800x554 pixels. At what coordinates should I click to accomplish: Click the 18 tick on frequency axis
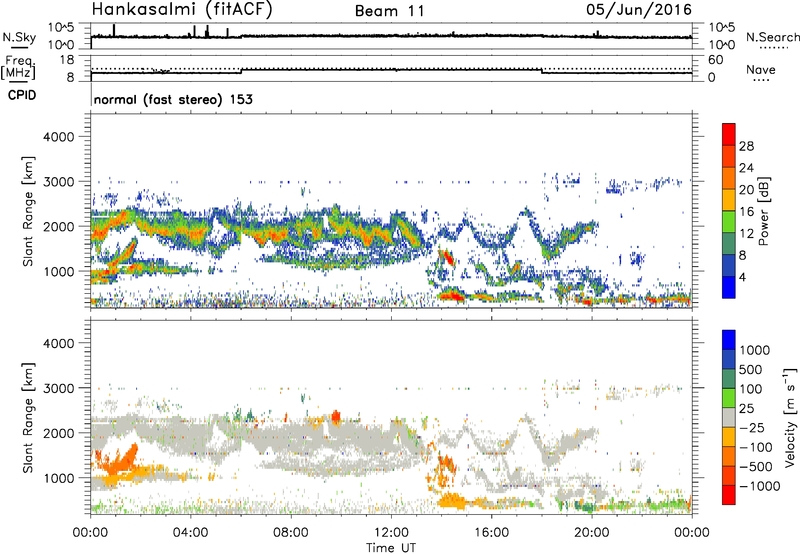click(x=67, y=60)
